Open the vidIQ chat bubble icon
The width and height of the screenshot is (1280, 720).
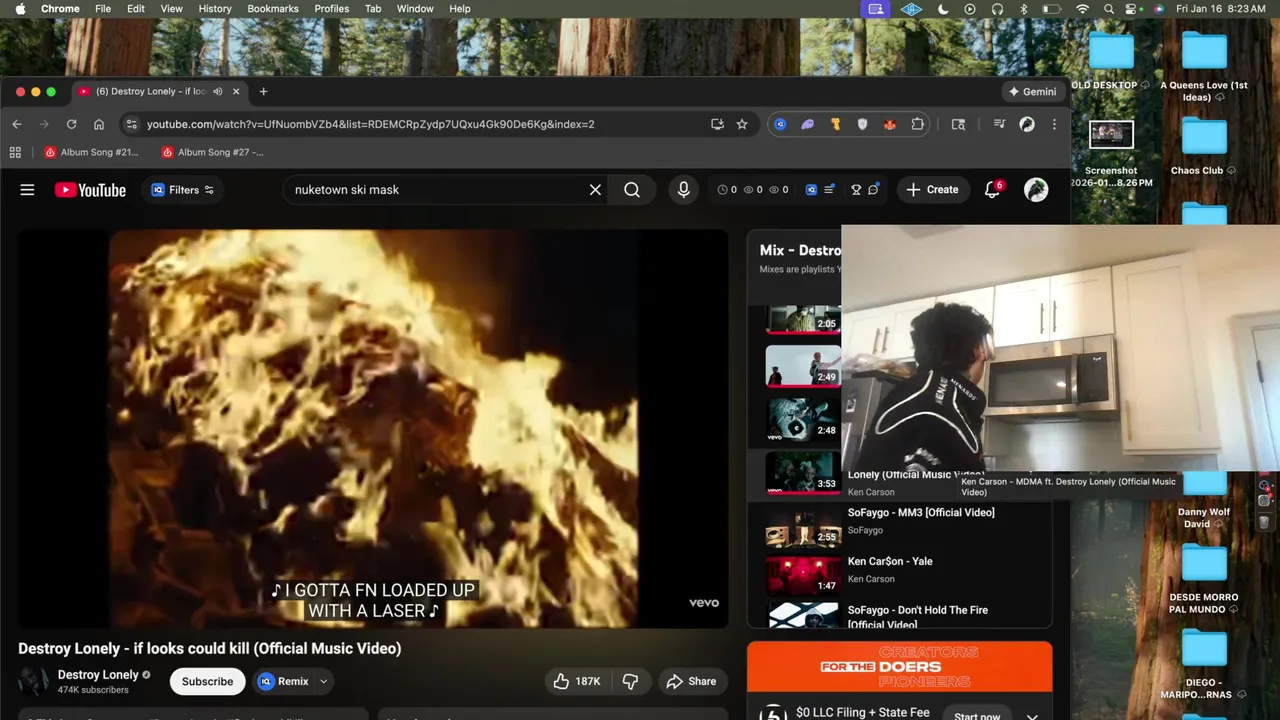[x=874, y=189]
